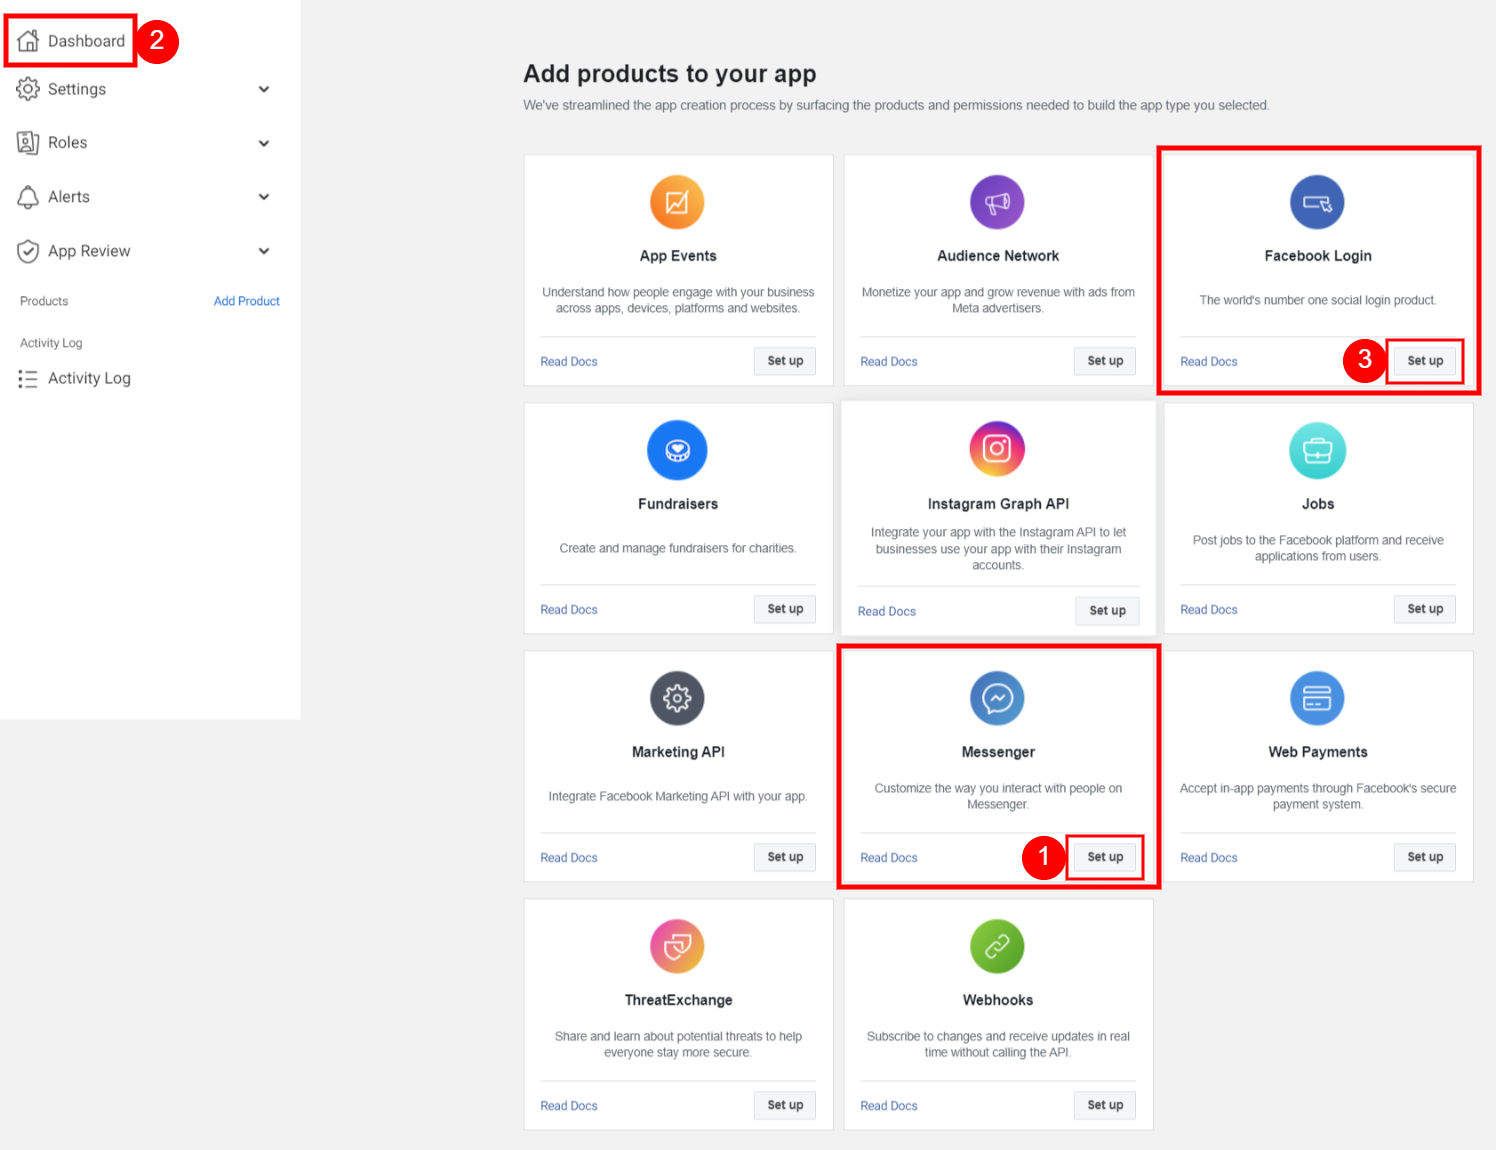This screenshot has width=1496, height=1150.
Task: Click the Jobs briefcase icon
Action: (1317, 449)
